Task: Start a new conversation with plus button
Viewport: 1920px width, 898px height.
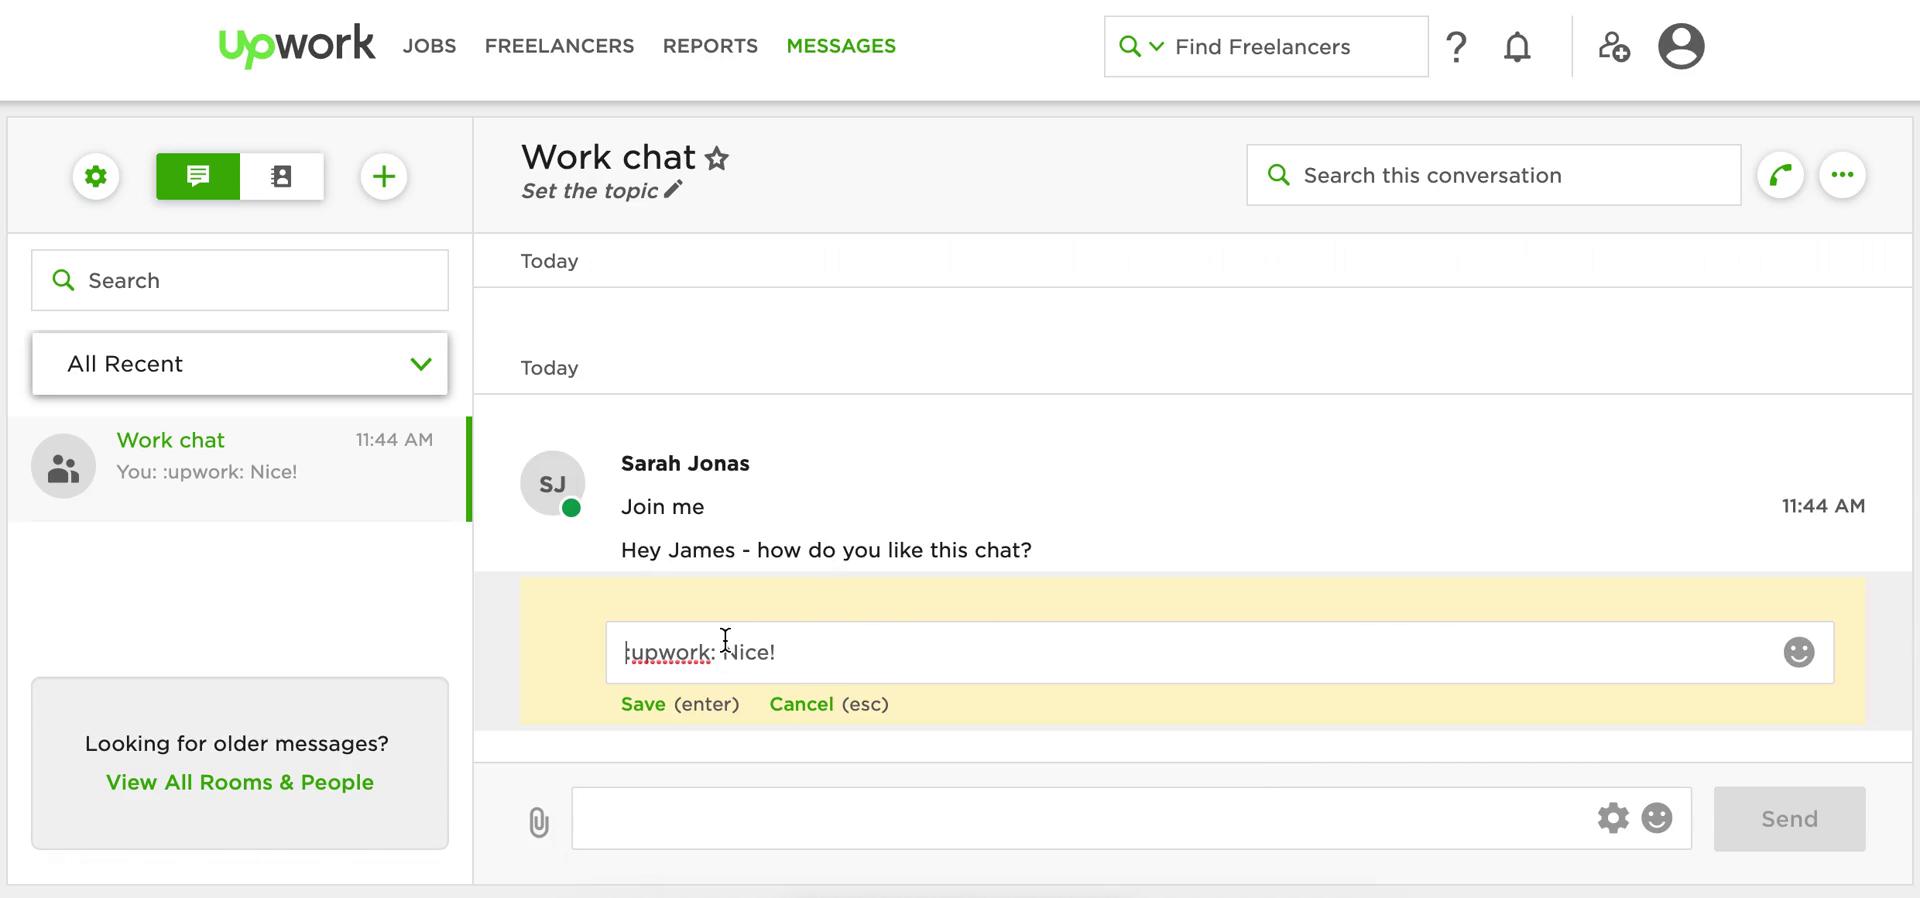Action: pos(383,177)
